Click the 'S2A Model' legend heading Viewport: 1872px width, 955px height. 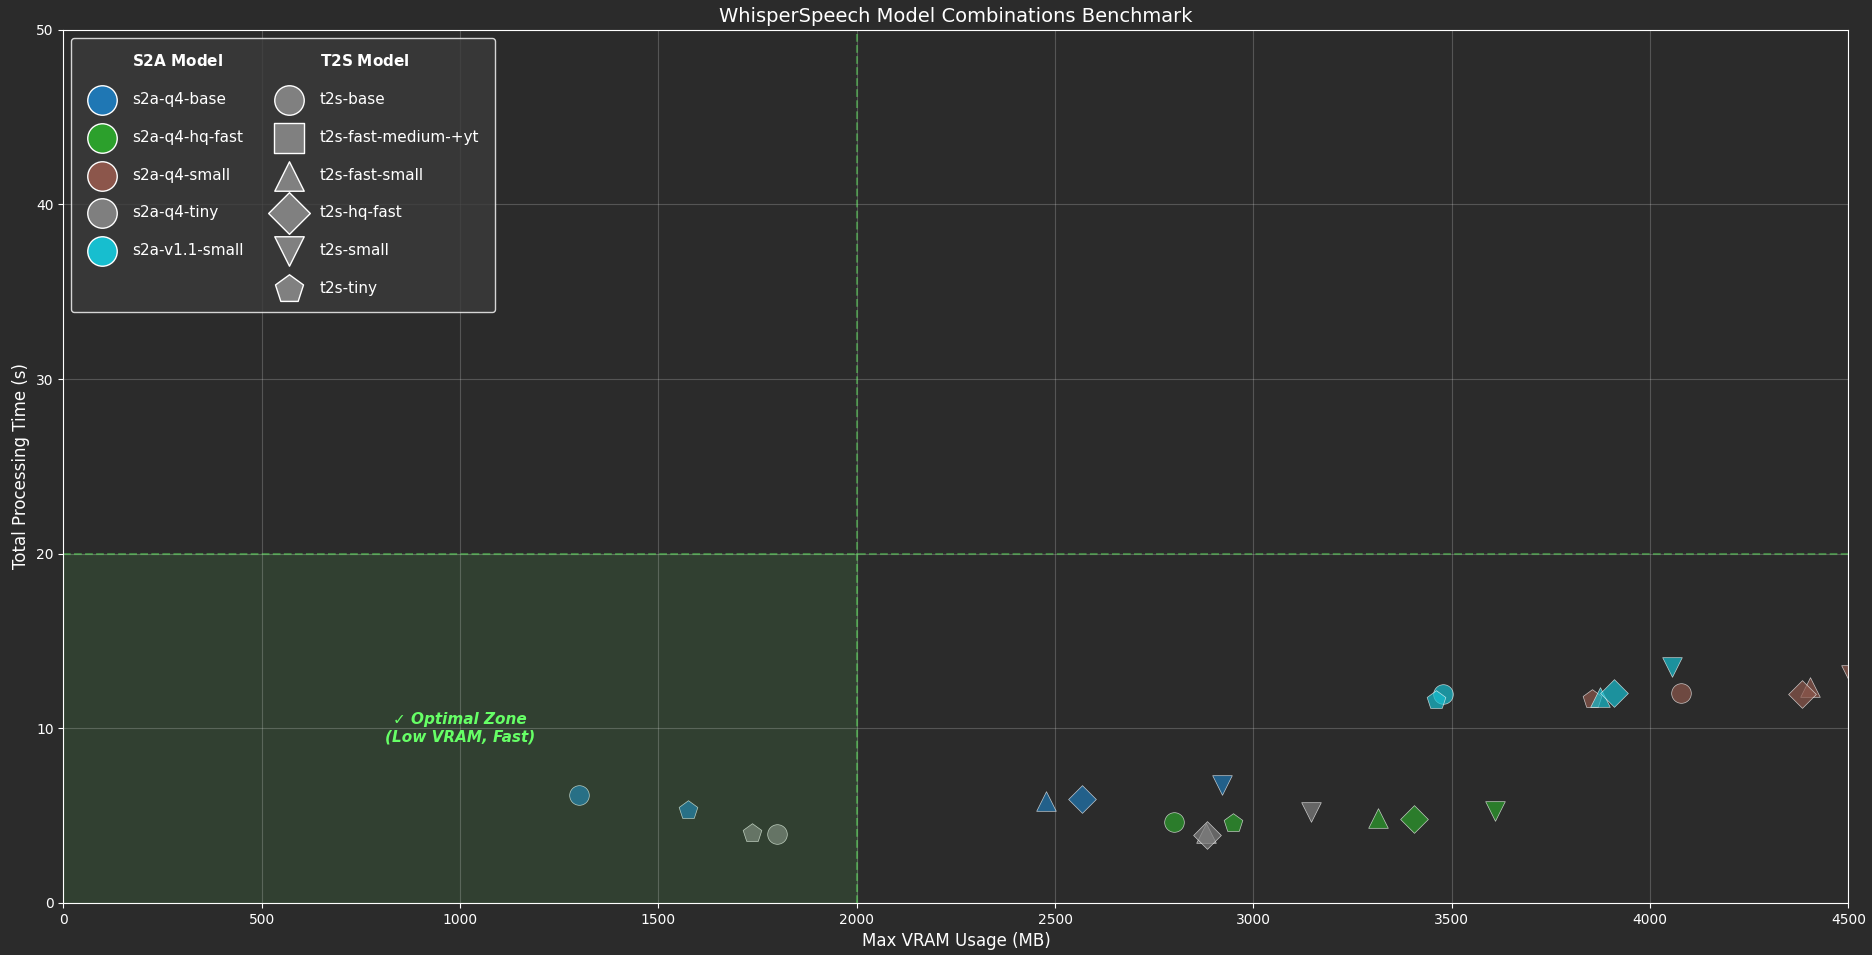178,61
